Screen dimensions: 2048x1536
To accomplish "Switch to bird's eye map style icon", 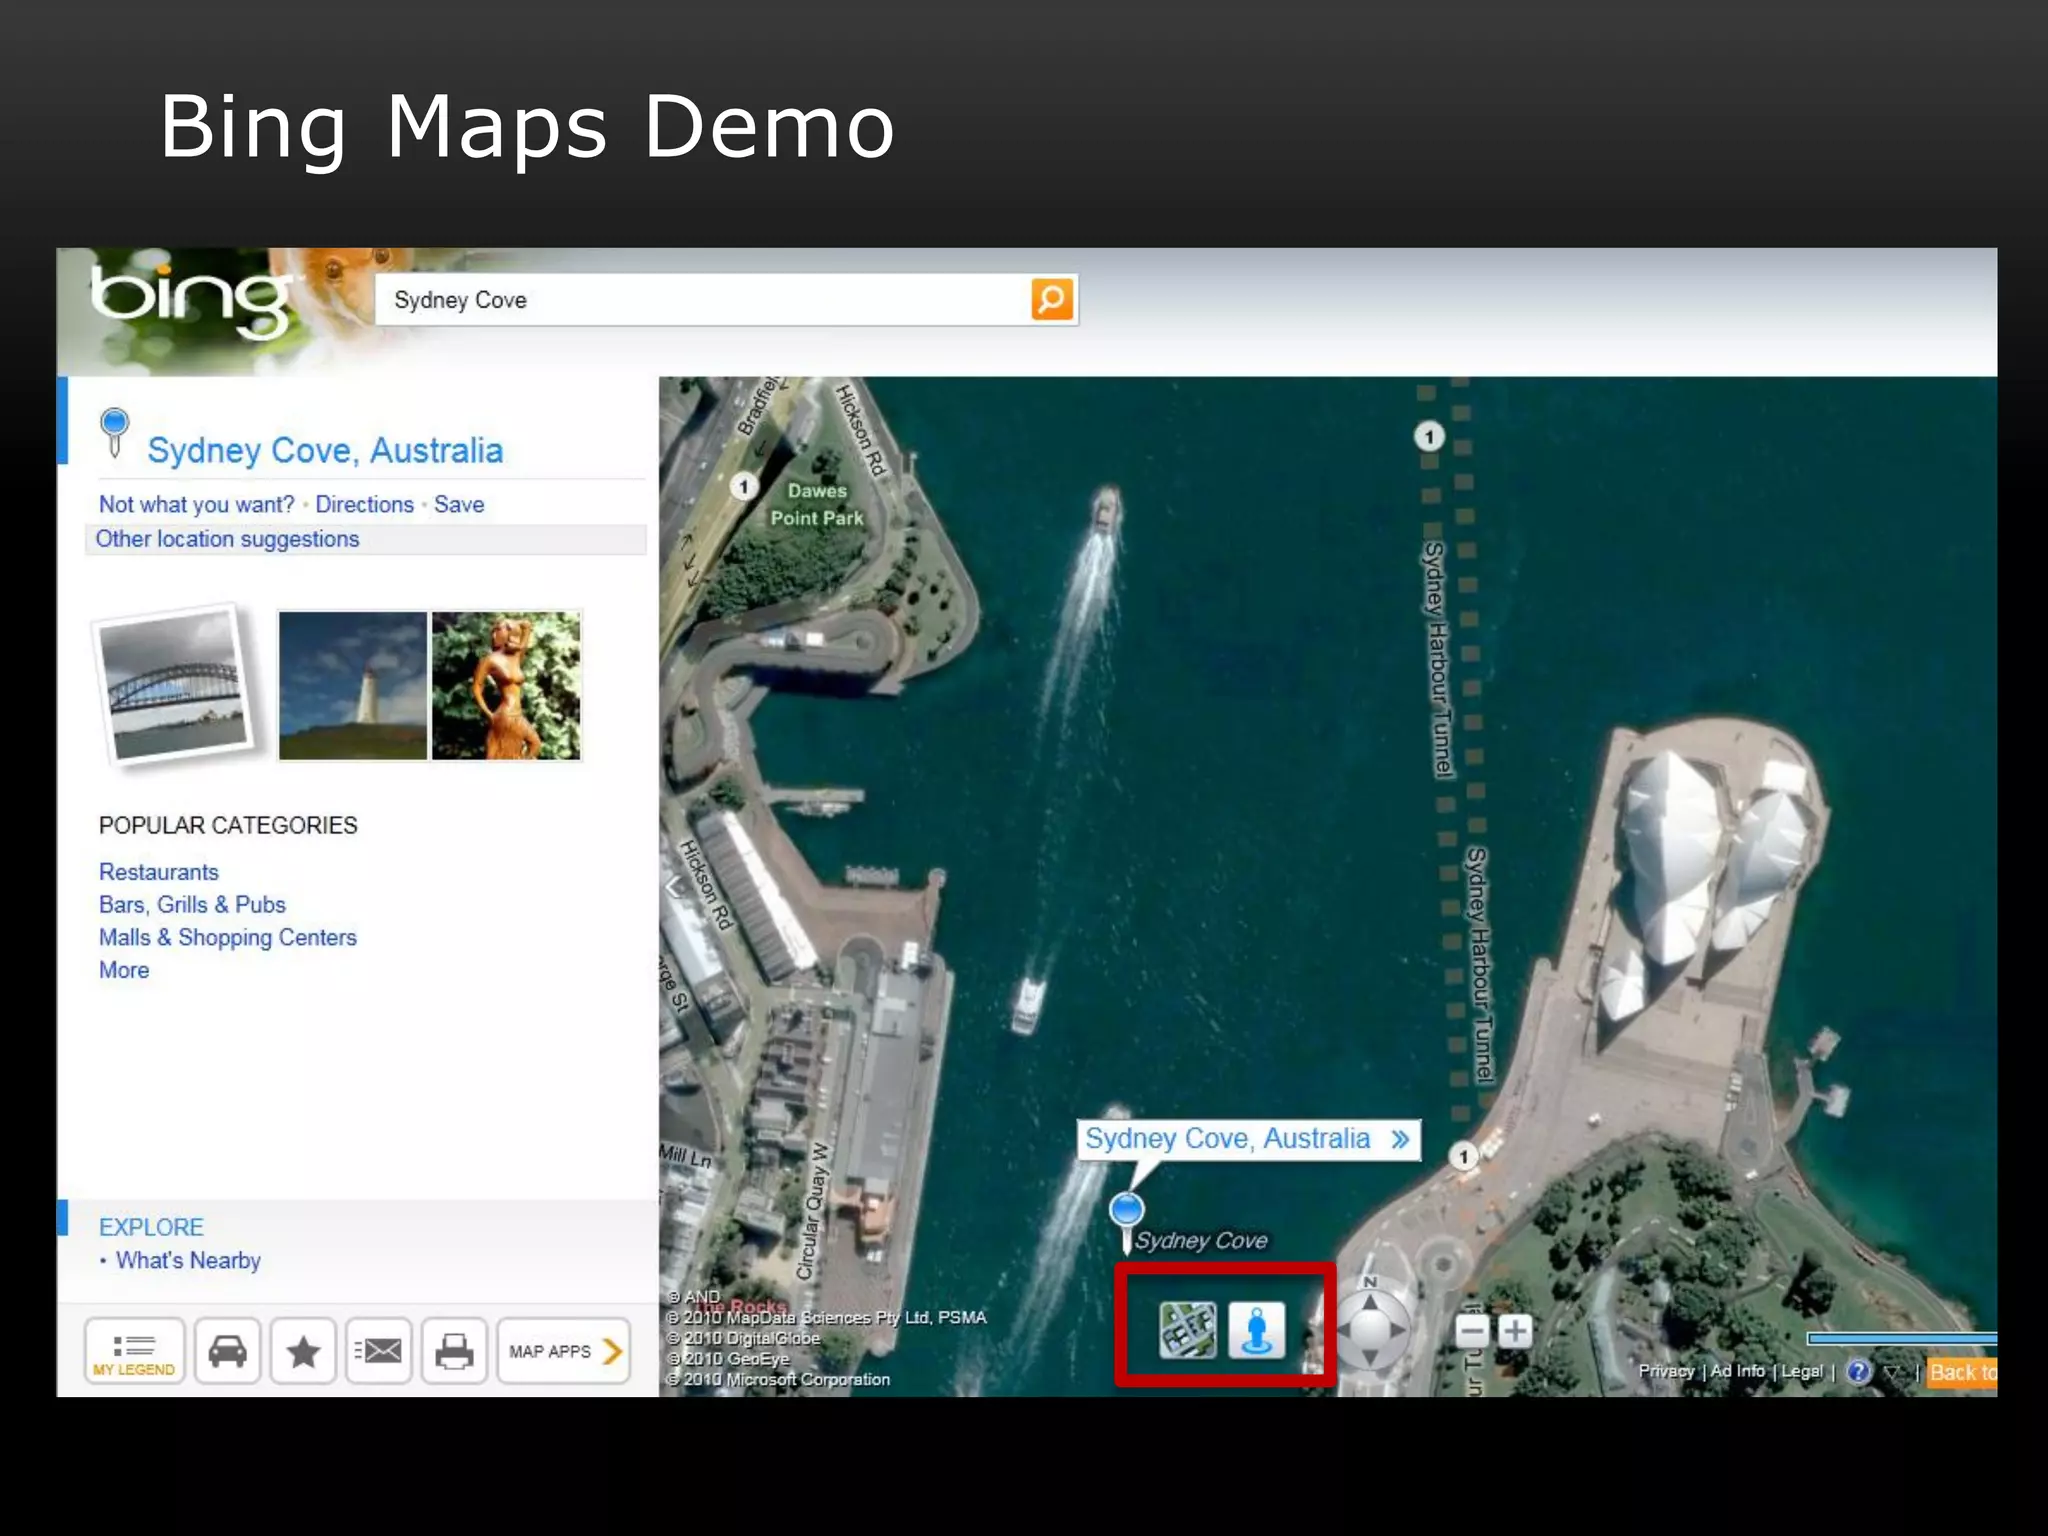I will (1187, 1330).
